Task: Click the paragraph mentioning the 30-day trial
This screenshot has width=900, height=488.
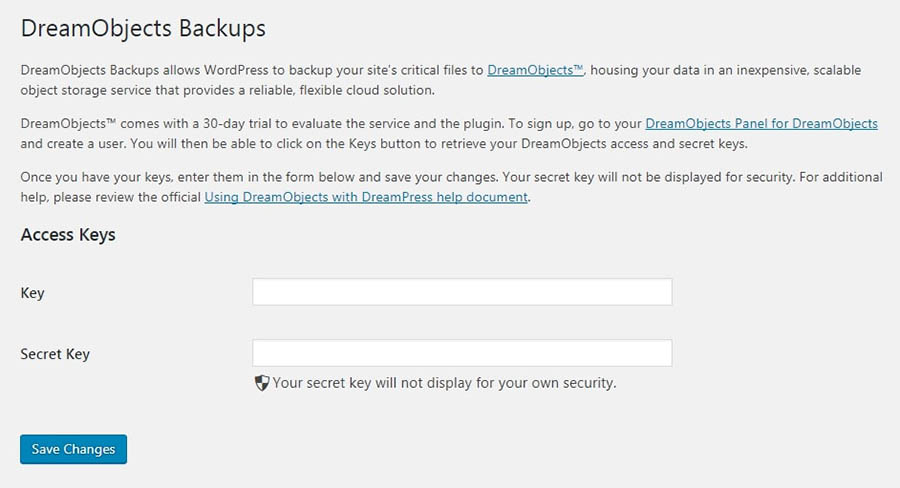Action: coord(300,124)
